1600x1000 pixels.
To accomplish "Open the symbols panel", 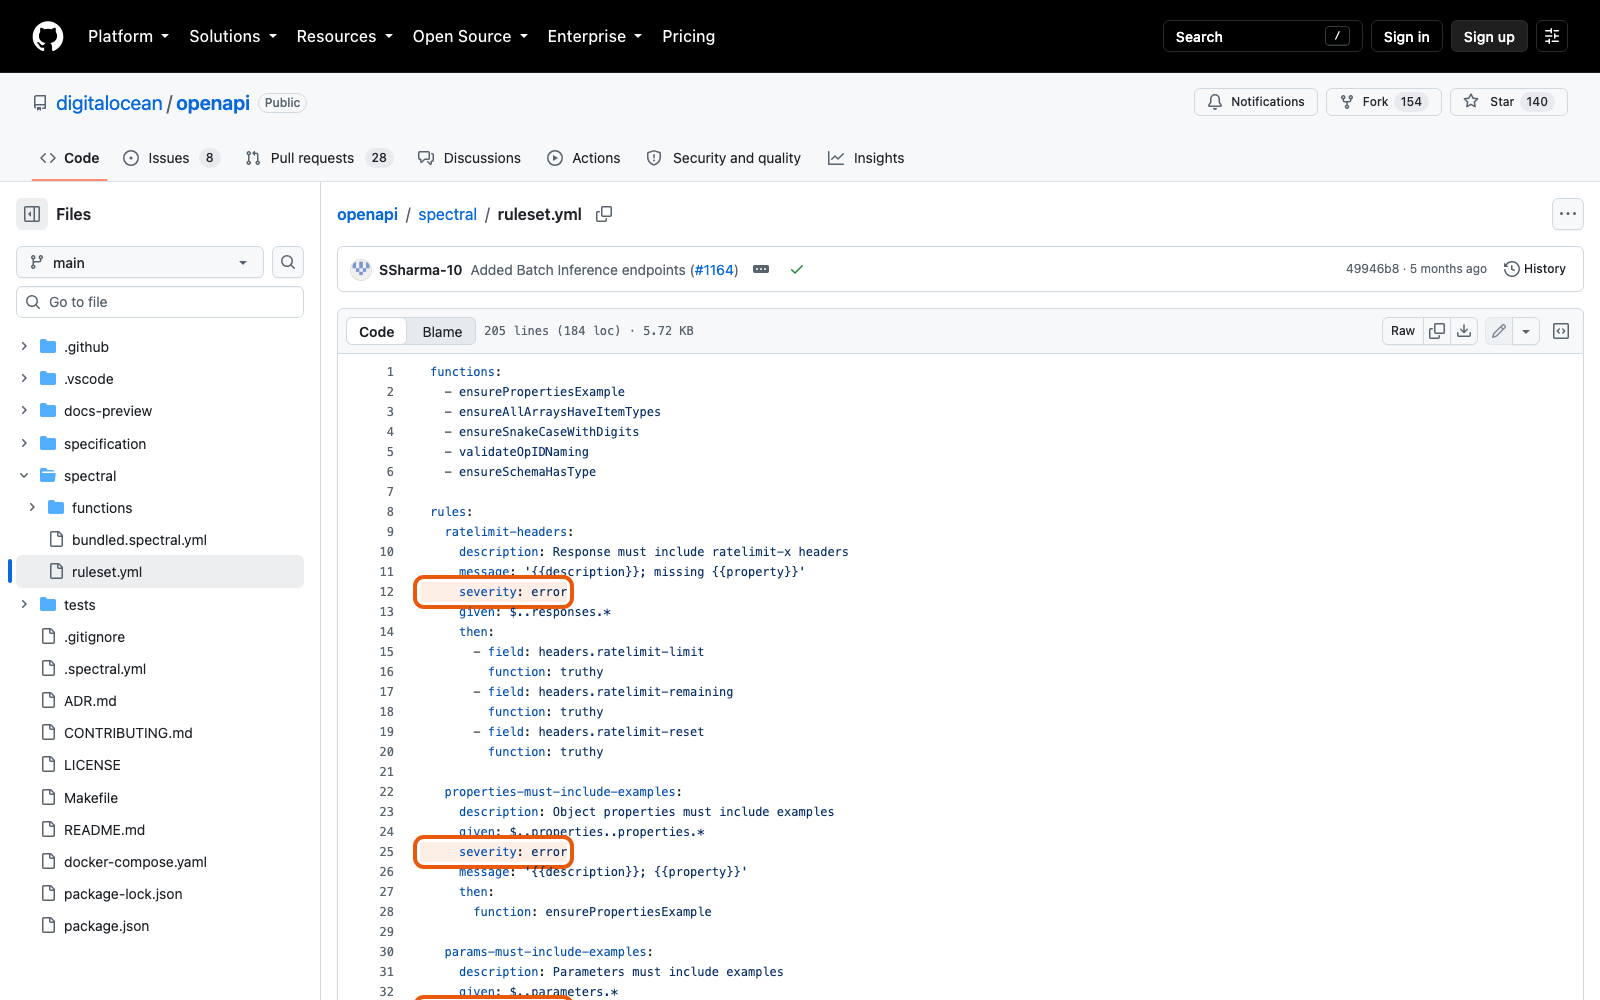I will (x=1561, y=331).
